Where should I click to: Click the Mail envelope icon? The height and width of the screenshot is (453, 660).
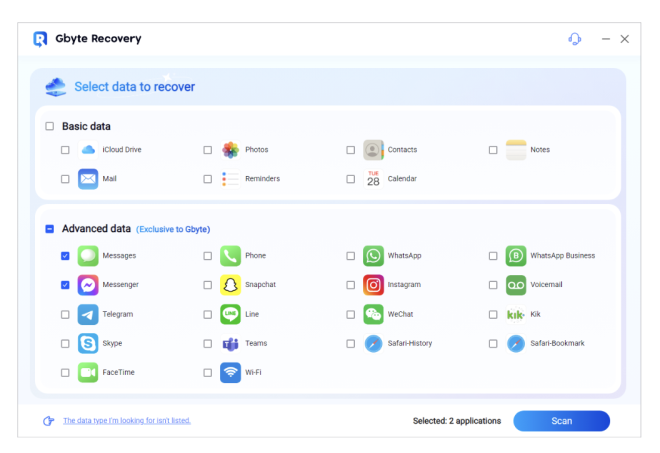click(x=88, y=179)
